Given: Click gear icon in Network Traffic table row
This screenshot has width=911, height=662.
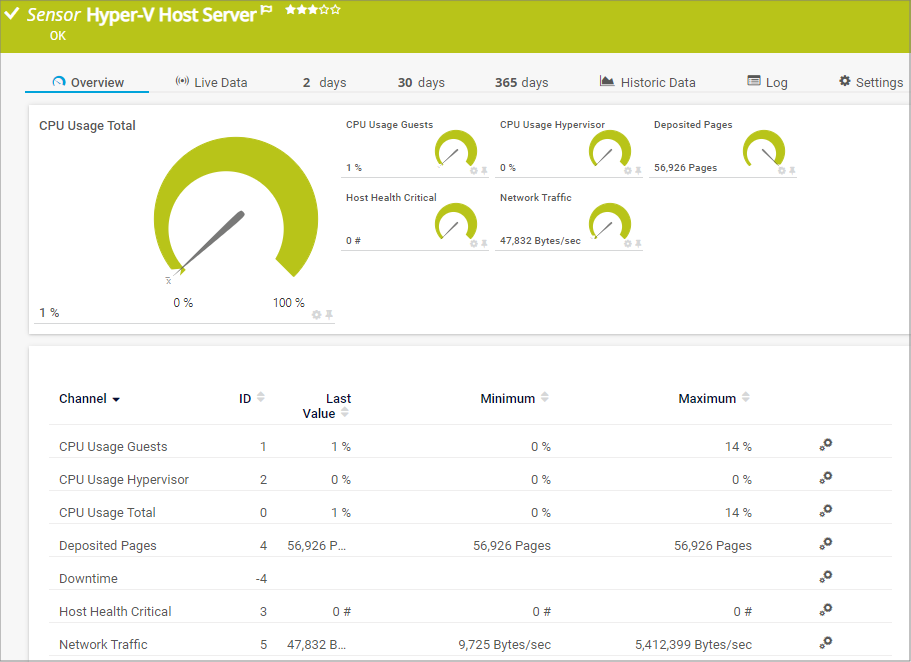Looking at the screenshot, I should click(825, 643).
